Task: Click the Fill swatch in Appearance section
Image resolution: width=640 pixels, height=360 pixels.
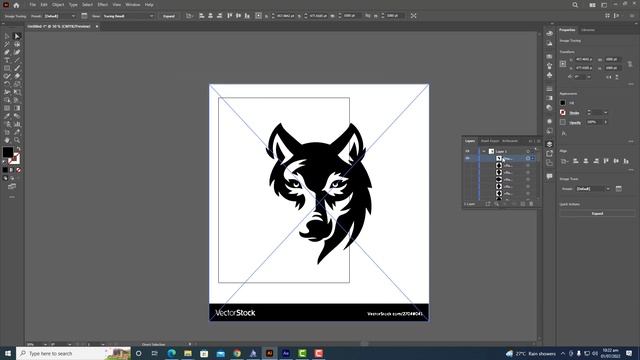Action: (563, 103)
